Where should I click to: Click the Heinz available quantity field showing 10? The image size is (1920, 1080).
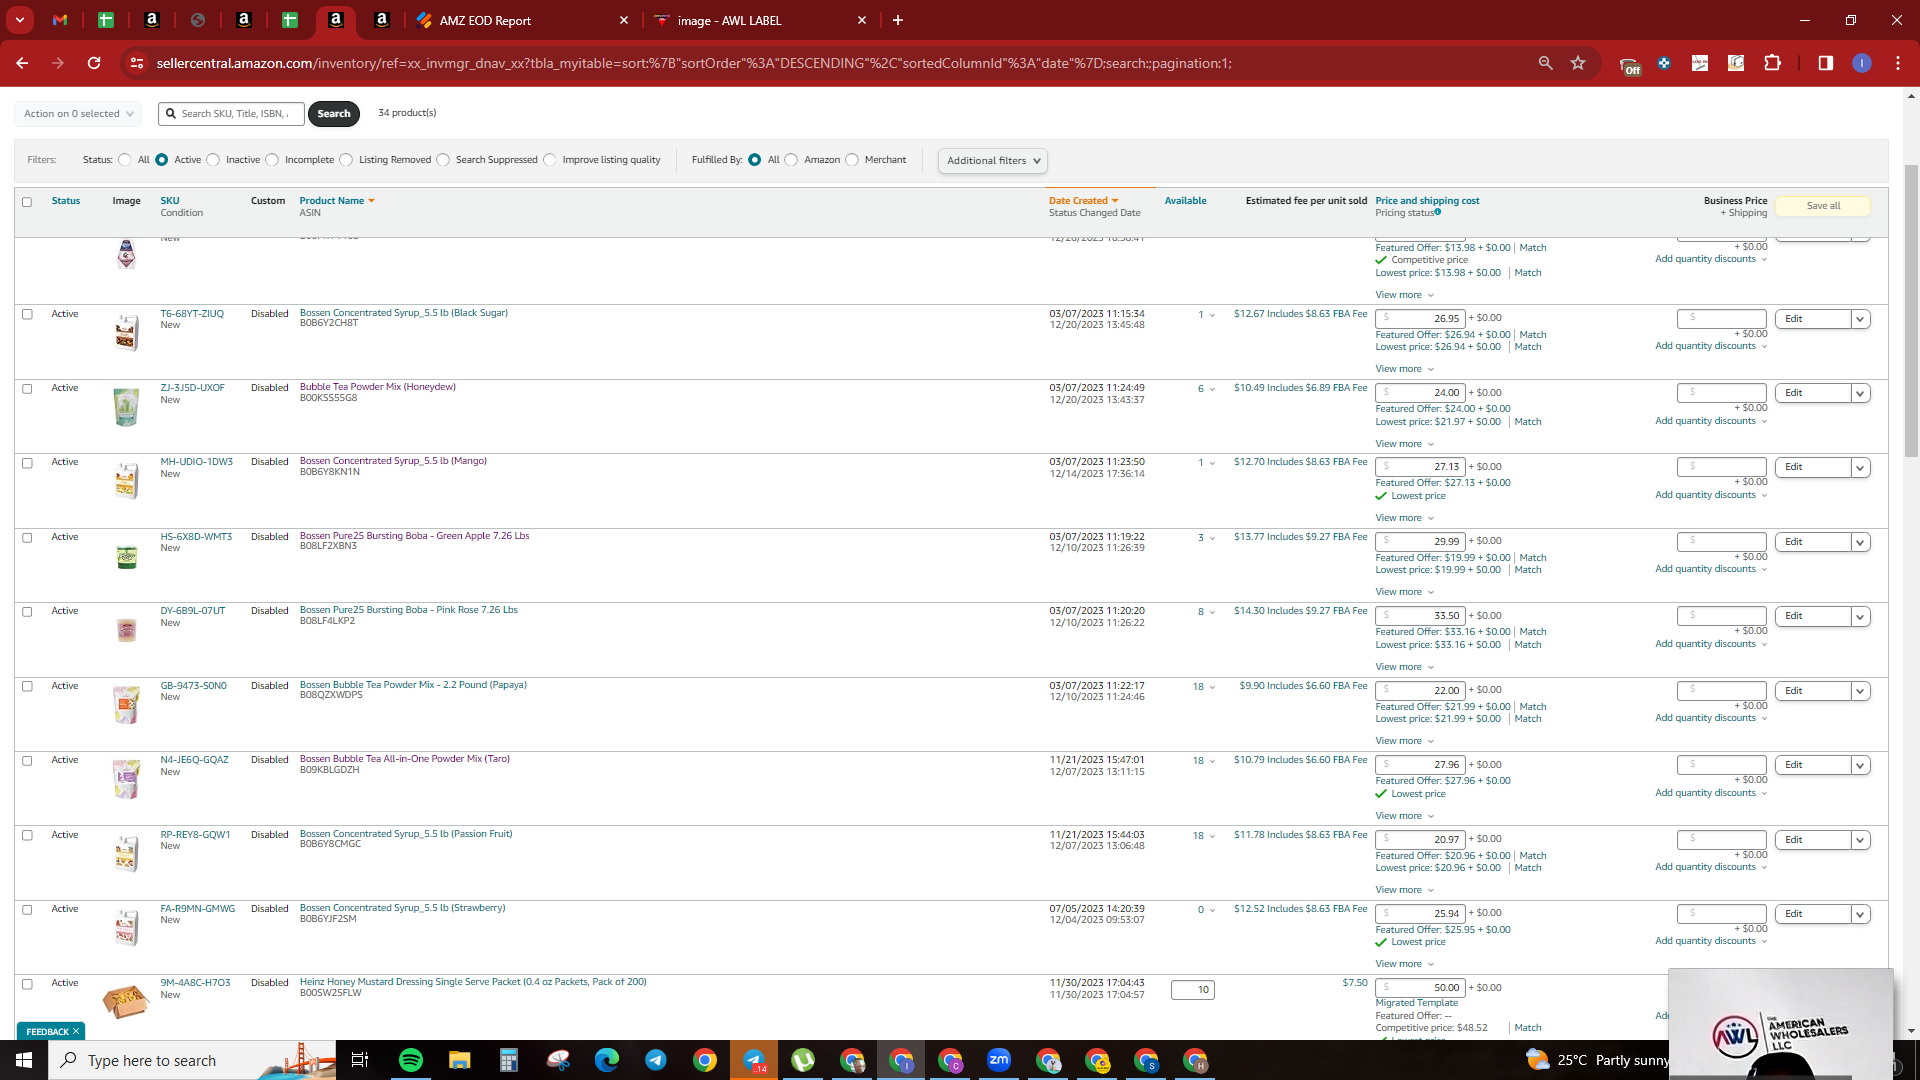click(1193, 990)
